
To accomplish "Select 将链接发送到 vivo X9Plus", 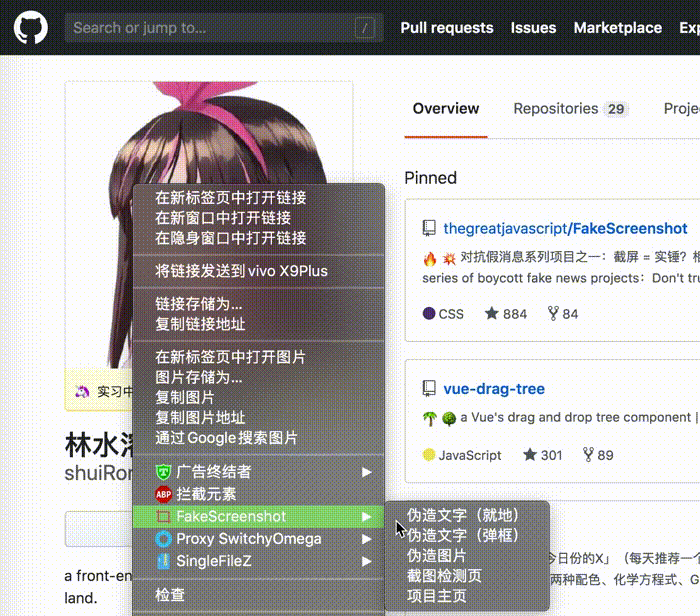I will [x=259, y=271].
